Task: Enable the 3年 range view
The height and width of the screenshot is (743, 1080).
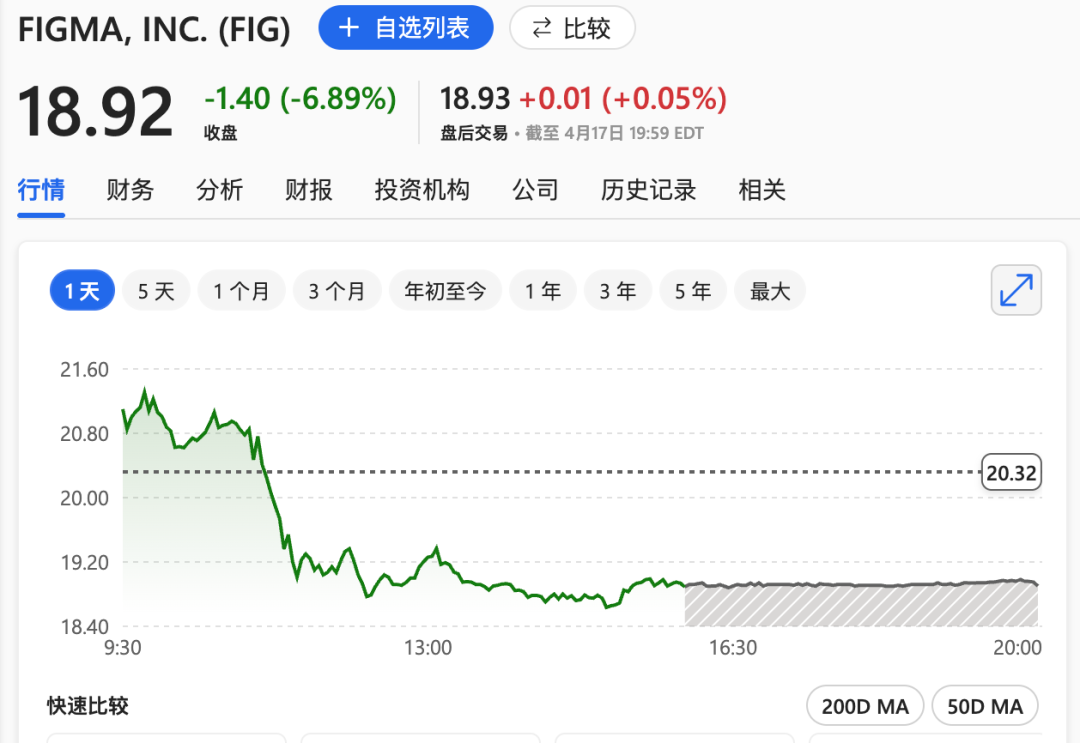Action: point(617,290)
